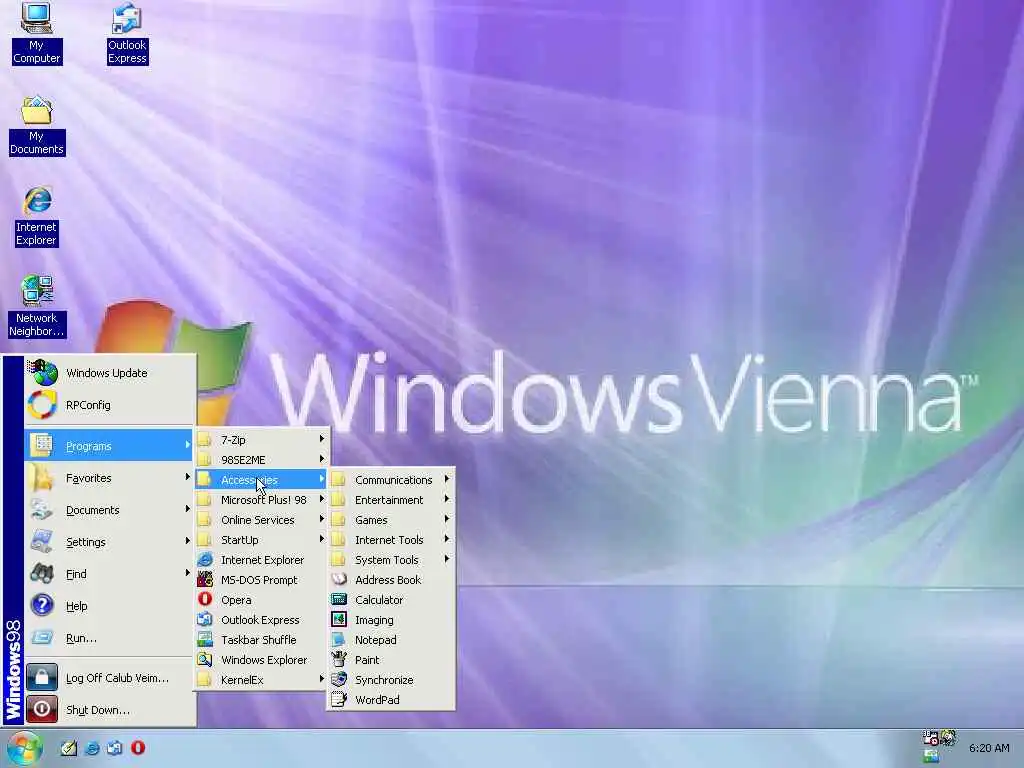
Task: Choose Internet Tools in Accessories submenu
Action: pos(391,539)
